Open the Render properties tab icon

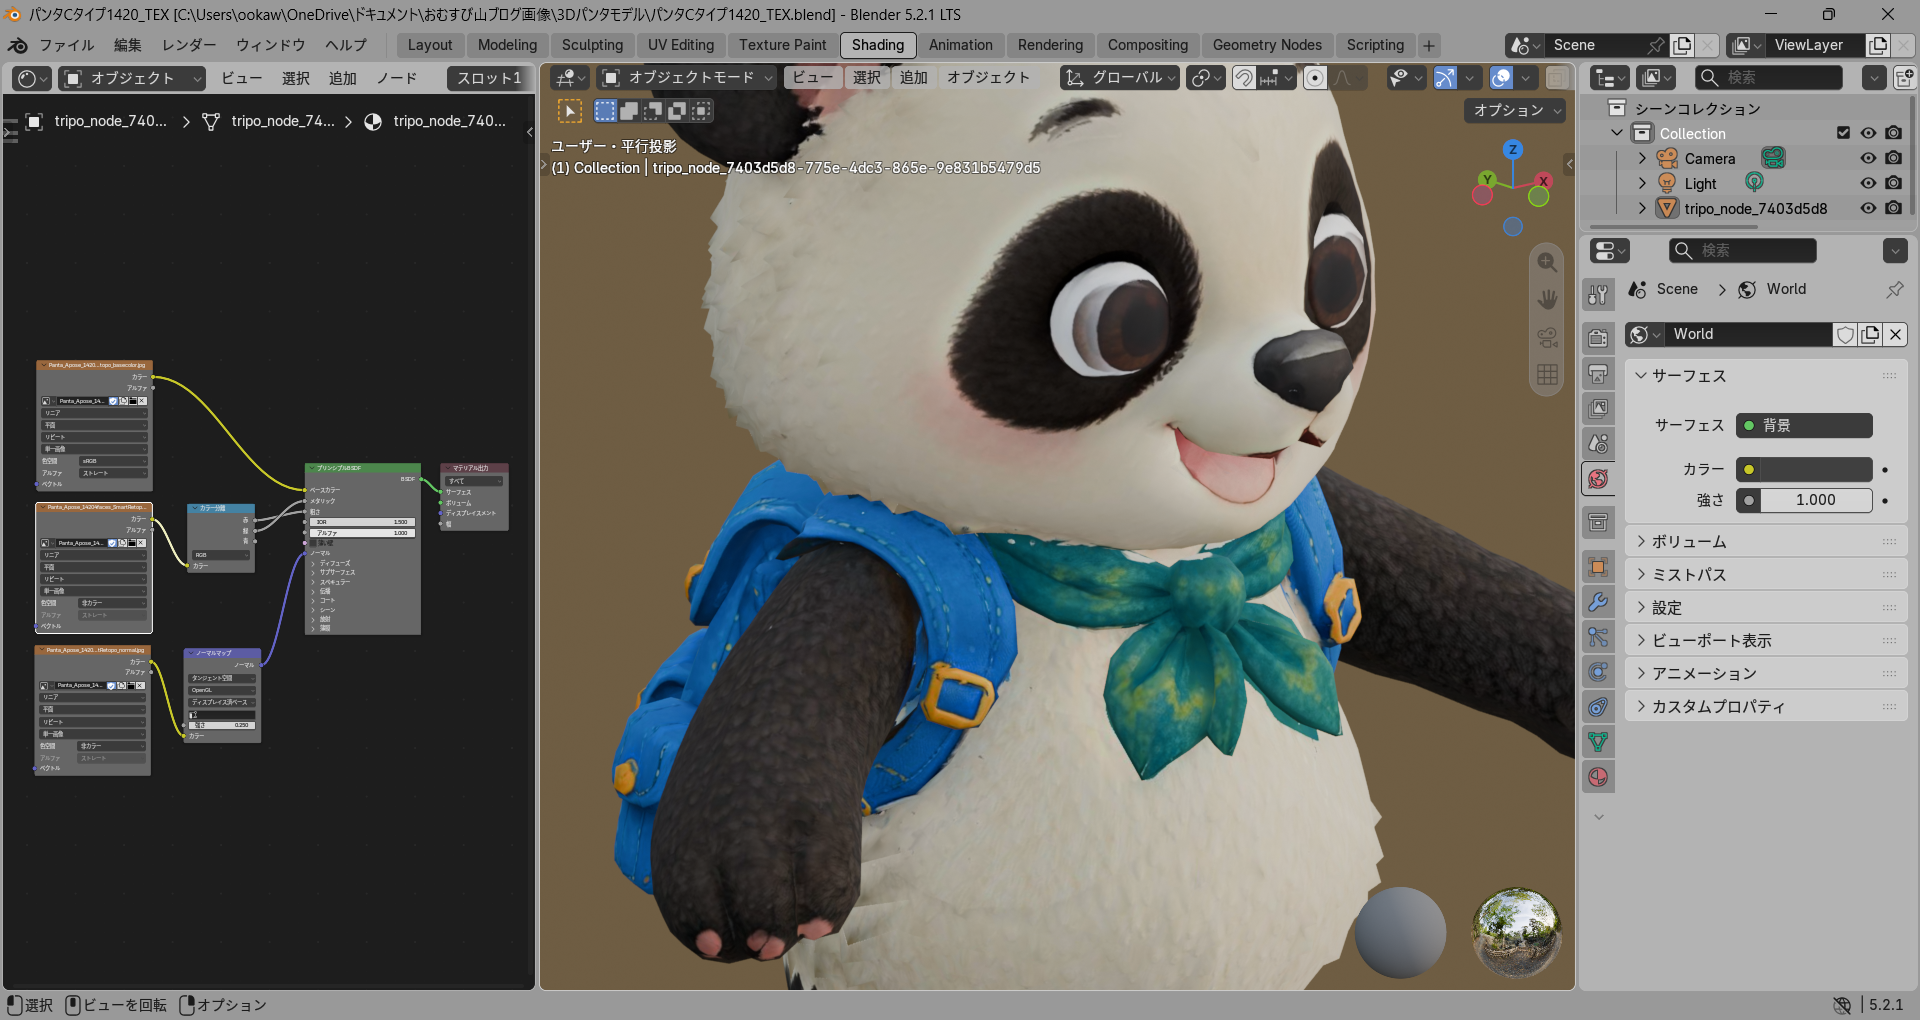click(x=1598, y=338)
